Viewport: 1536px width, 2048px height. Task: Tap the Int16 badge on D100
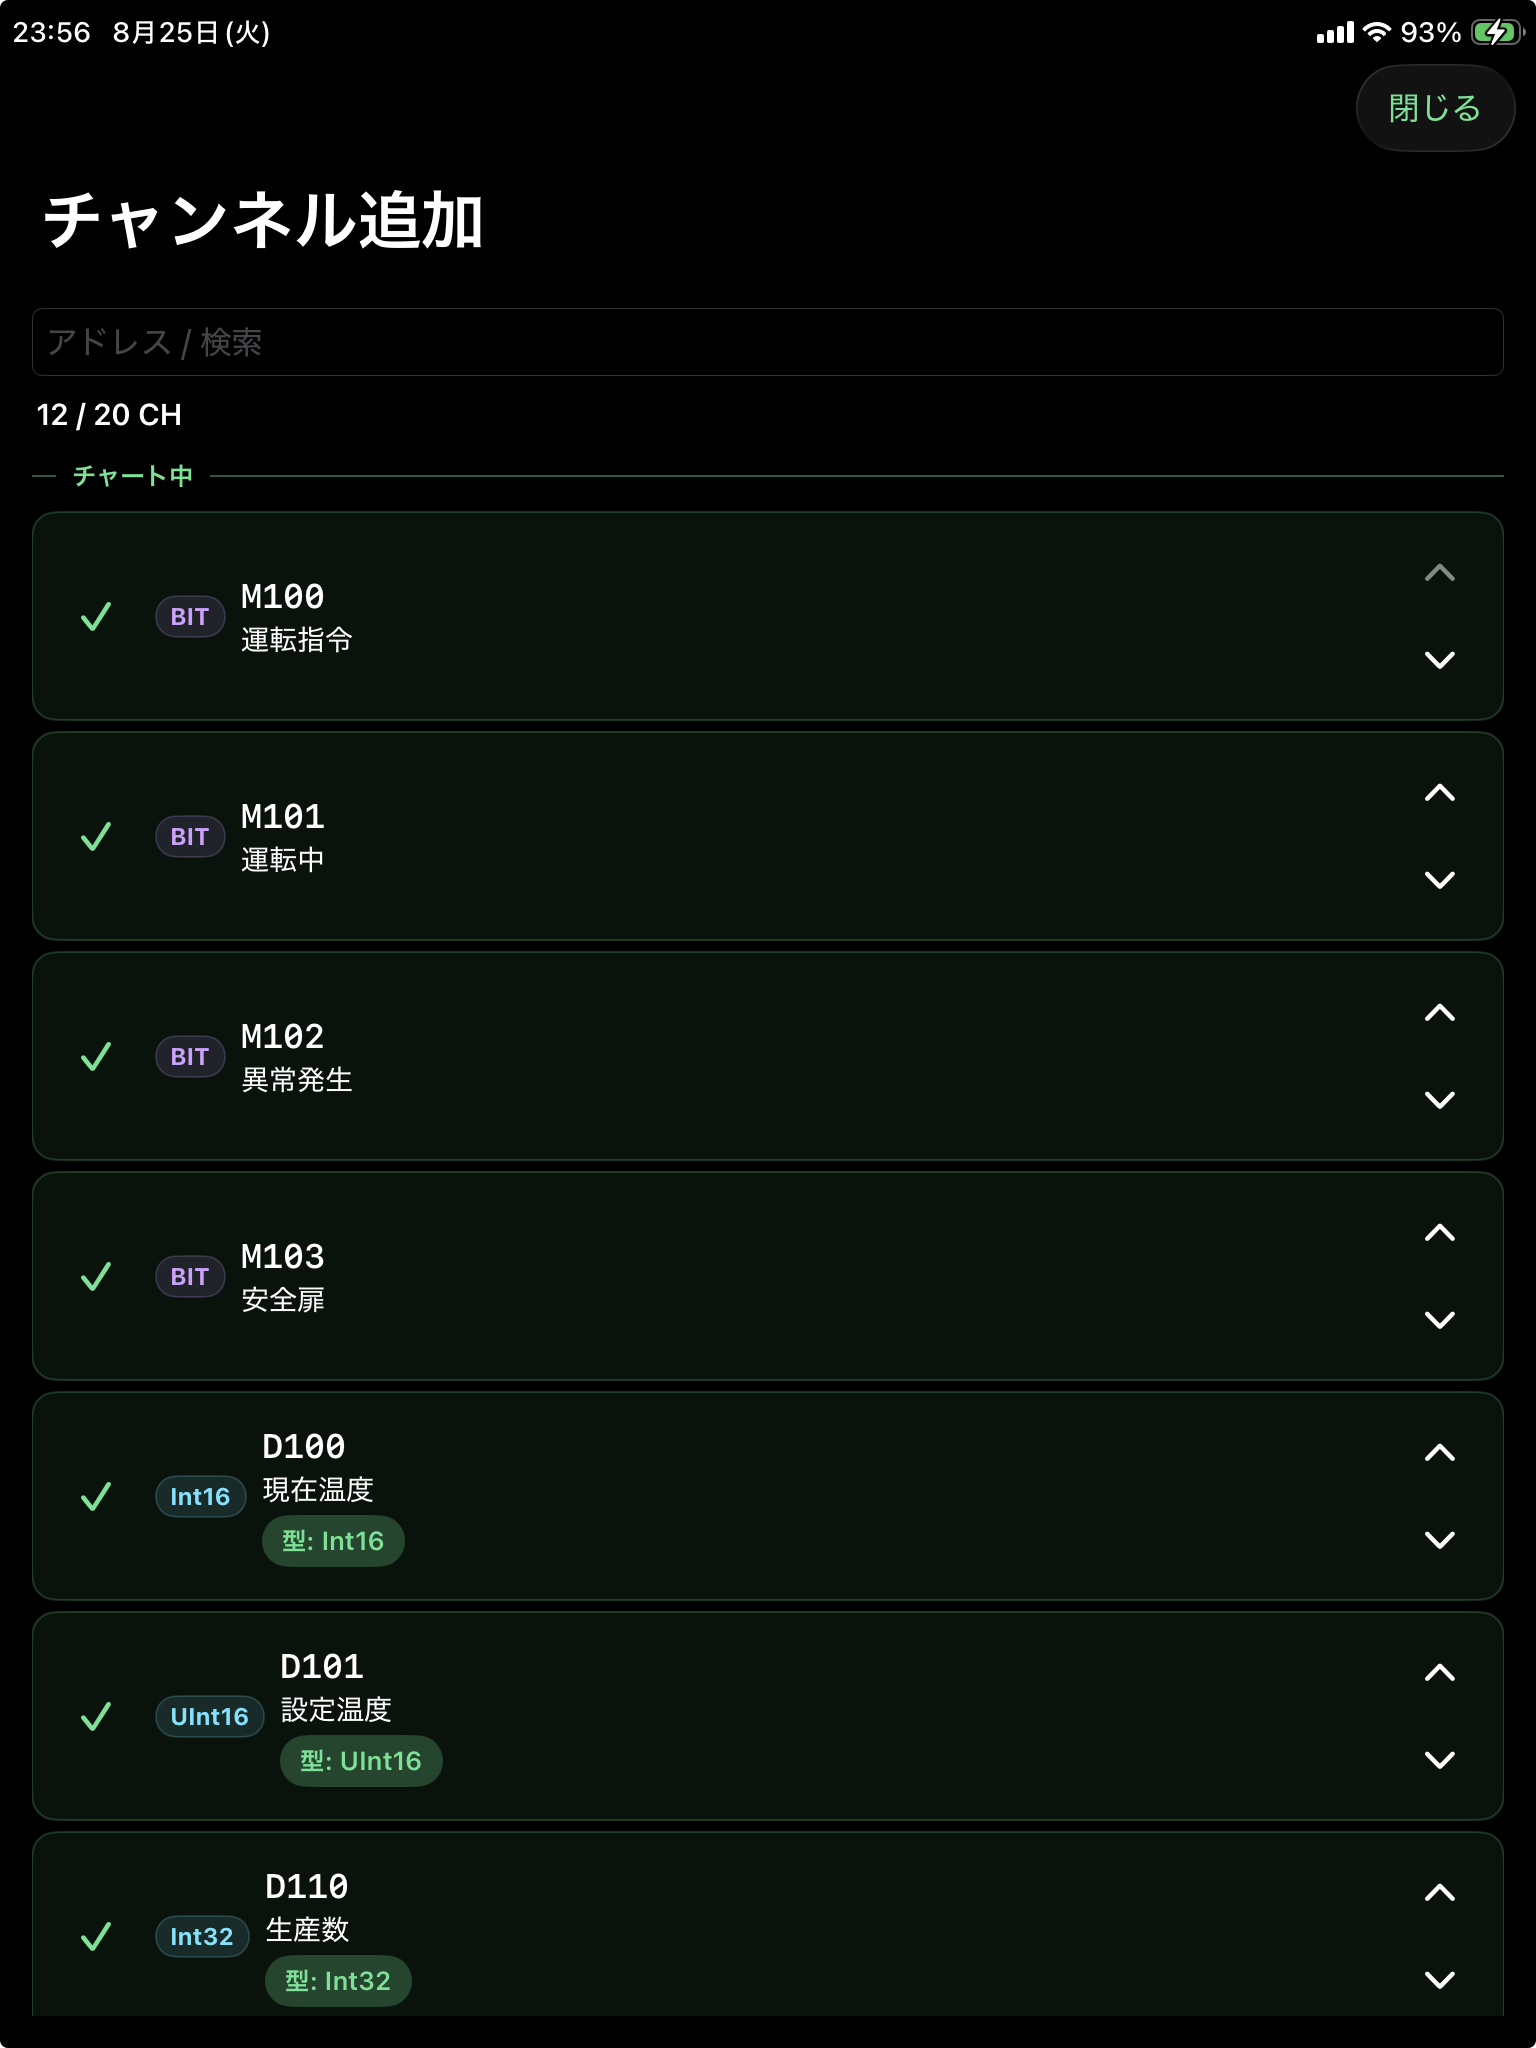coord(200,1497)
